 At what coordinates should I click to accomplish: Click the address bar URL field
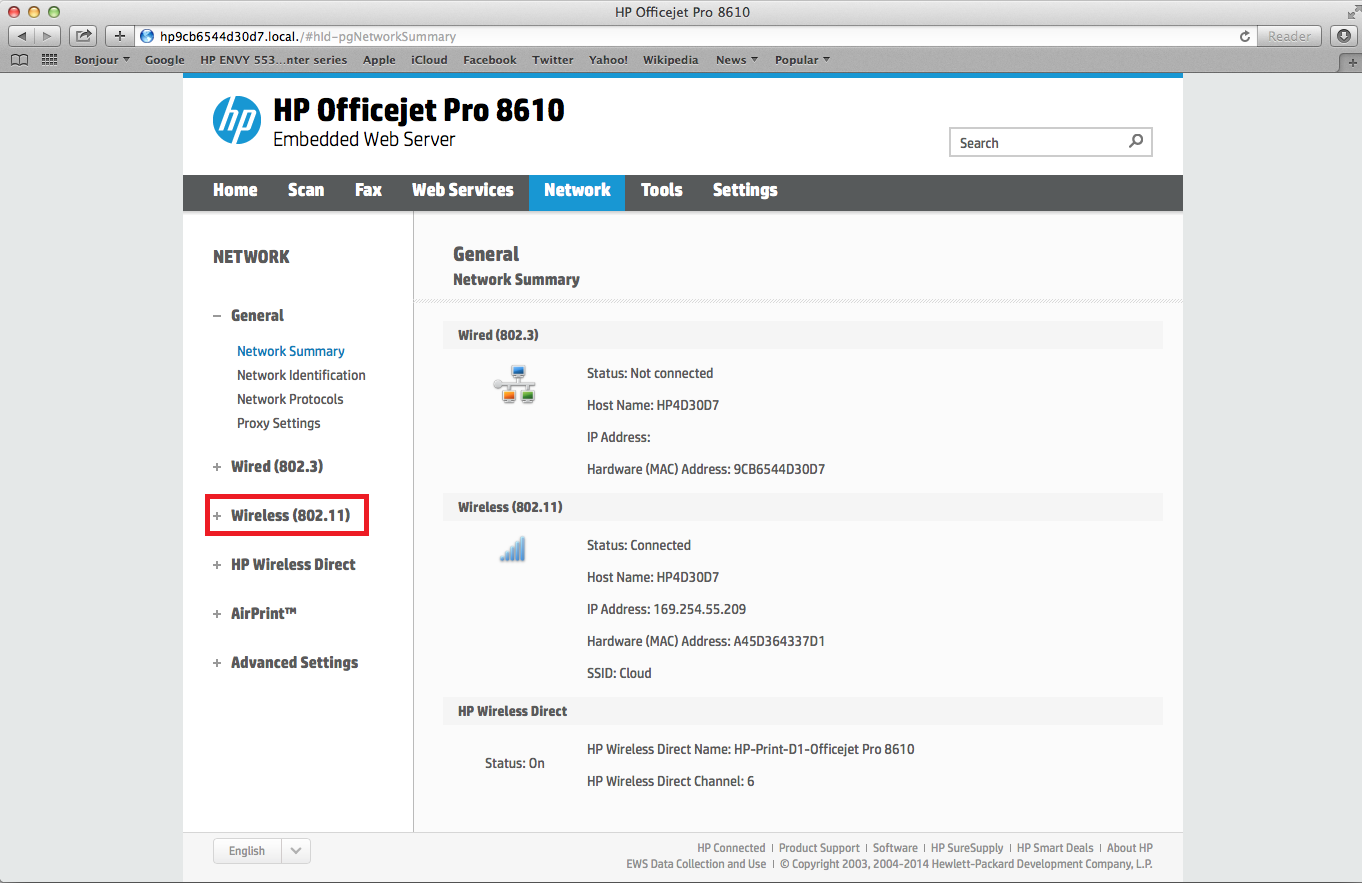click(696, 36)
